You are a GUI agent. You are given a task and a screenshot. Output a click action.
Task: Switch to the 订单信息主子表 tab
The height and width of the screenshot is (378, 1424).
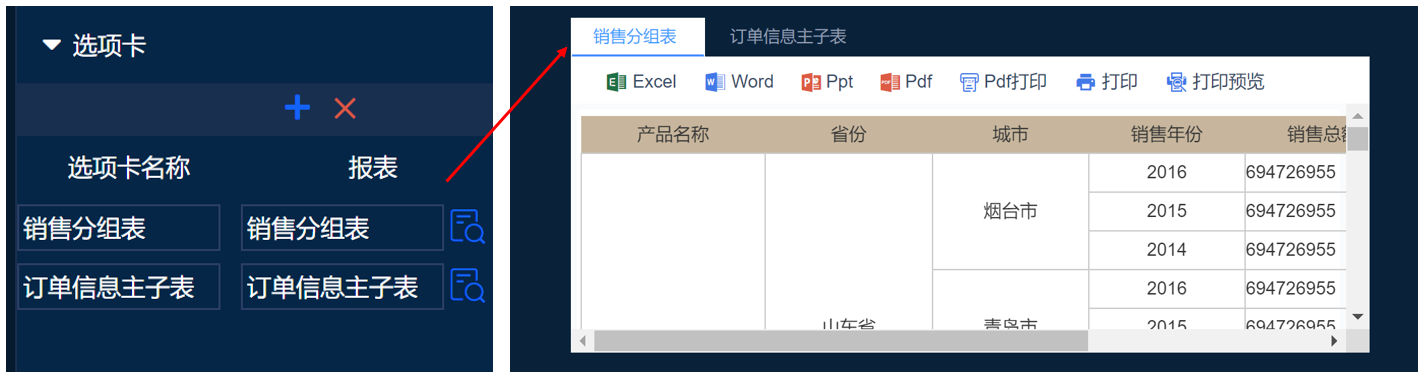click(x=788, y=37)
